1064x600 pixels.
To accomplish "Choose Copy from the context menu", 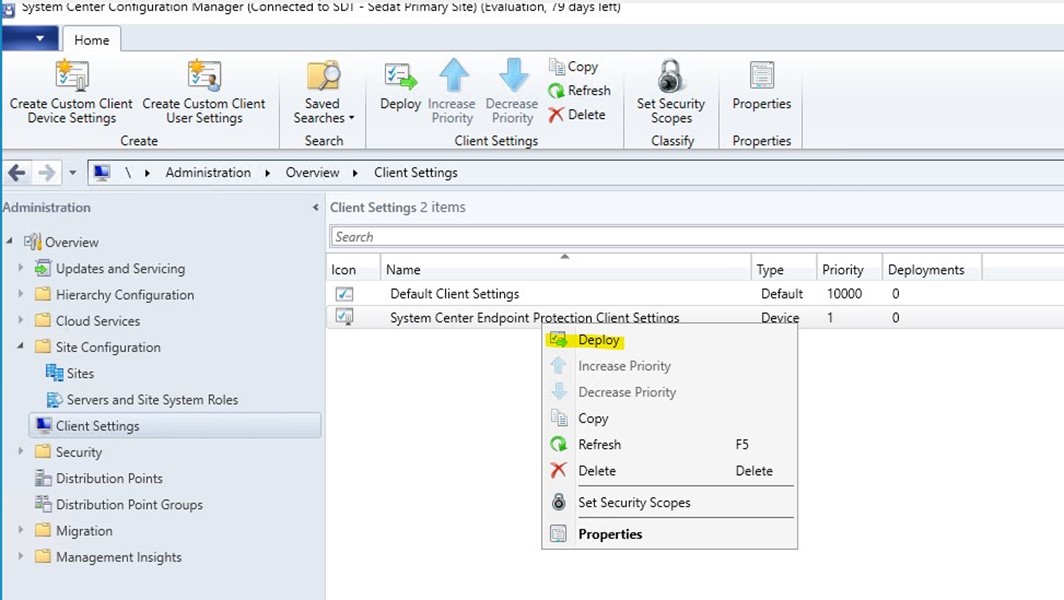I will [x=669, y=419].
